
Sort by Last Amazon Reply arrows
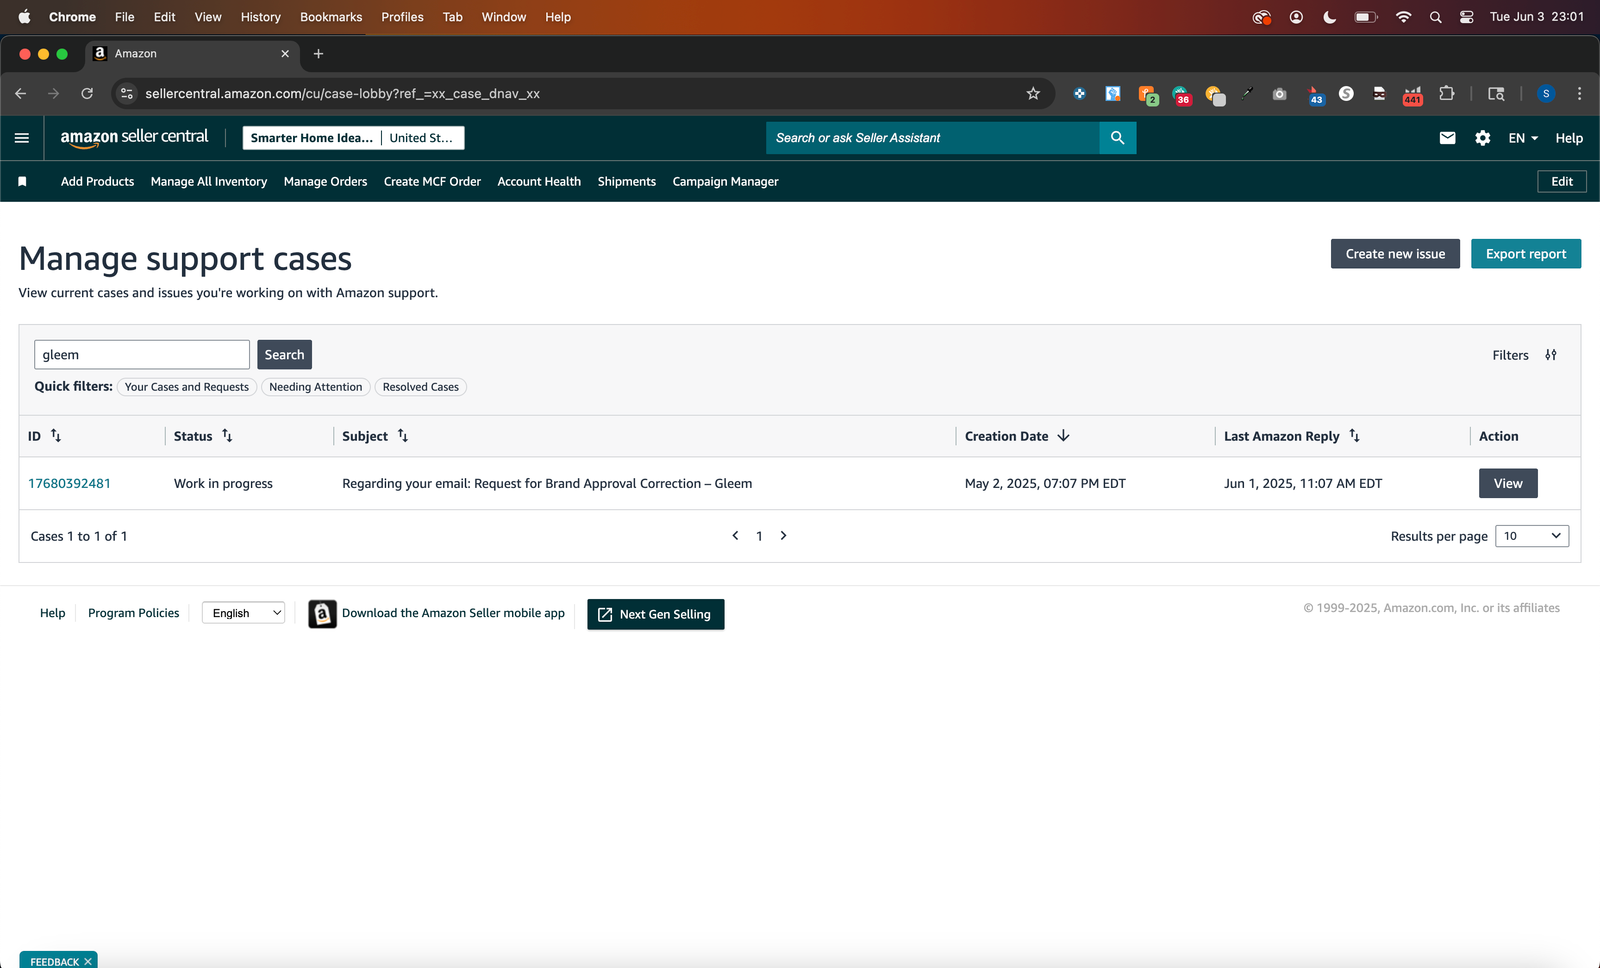(x=1354, y=436)
